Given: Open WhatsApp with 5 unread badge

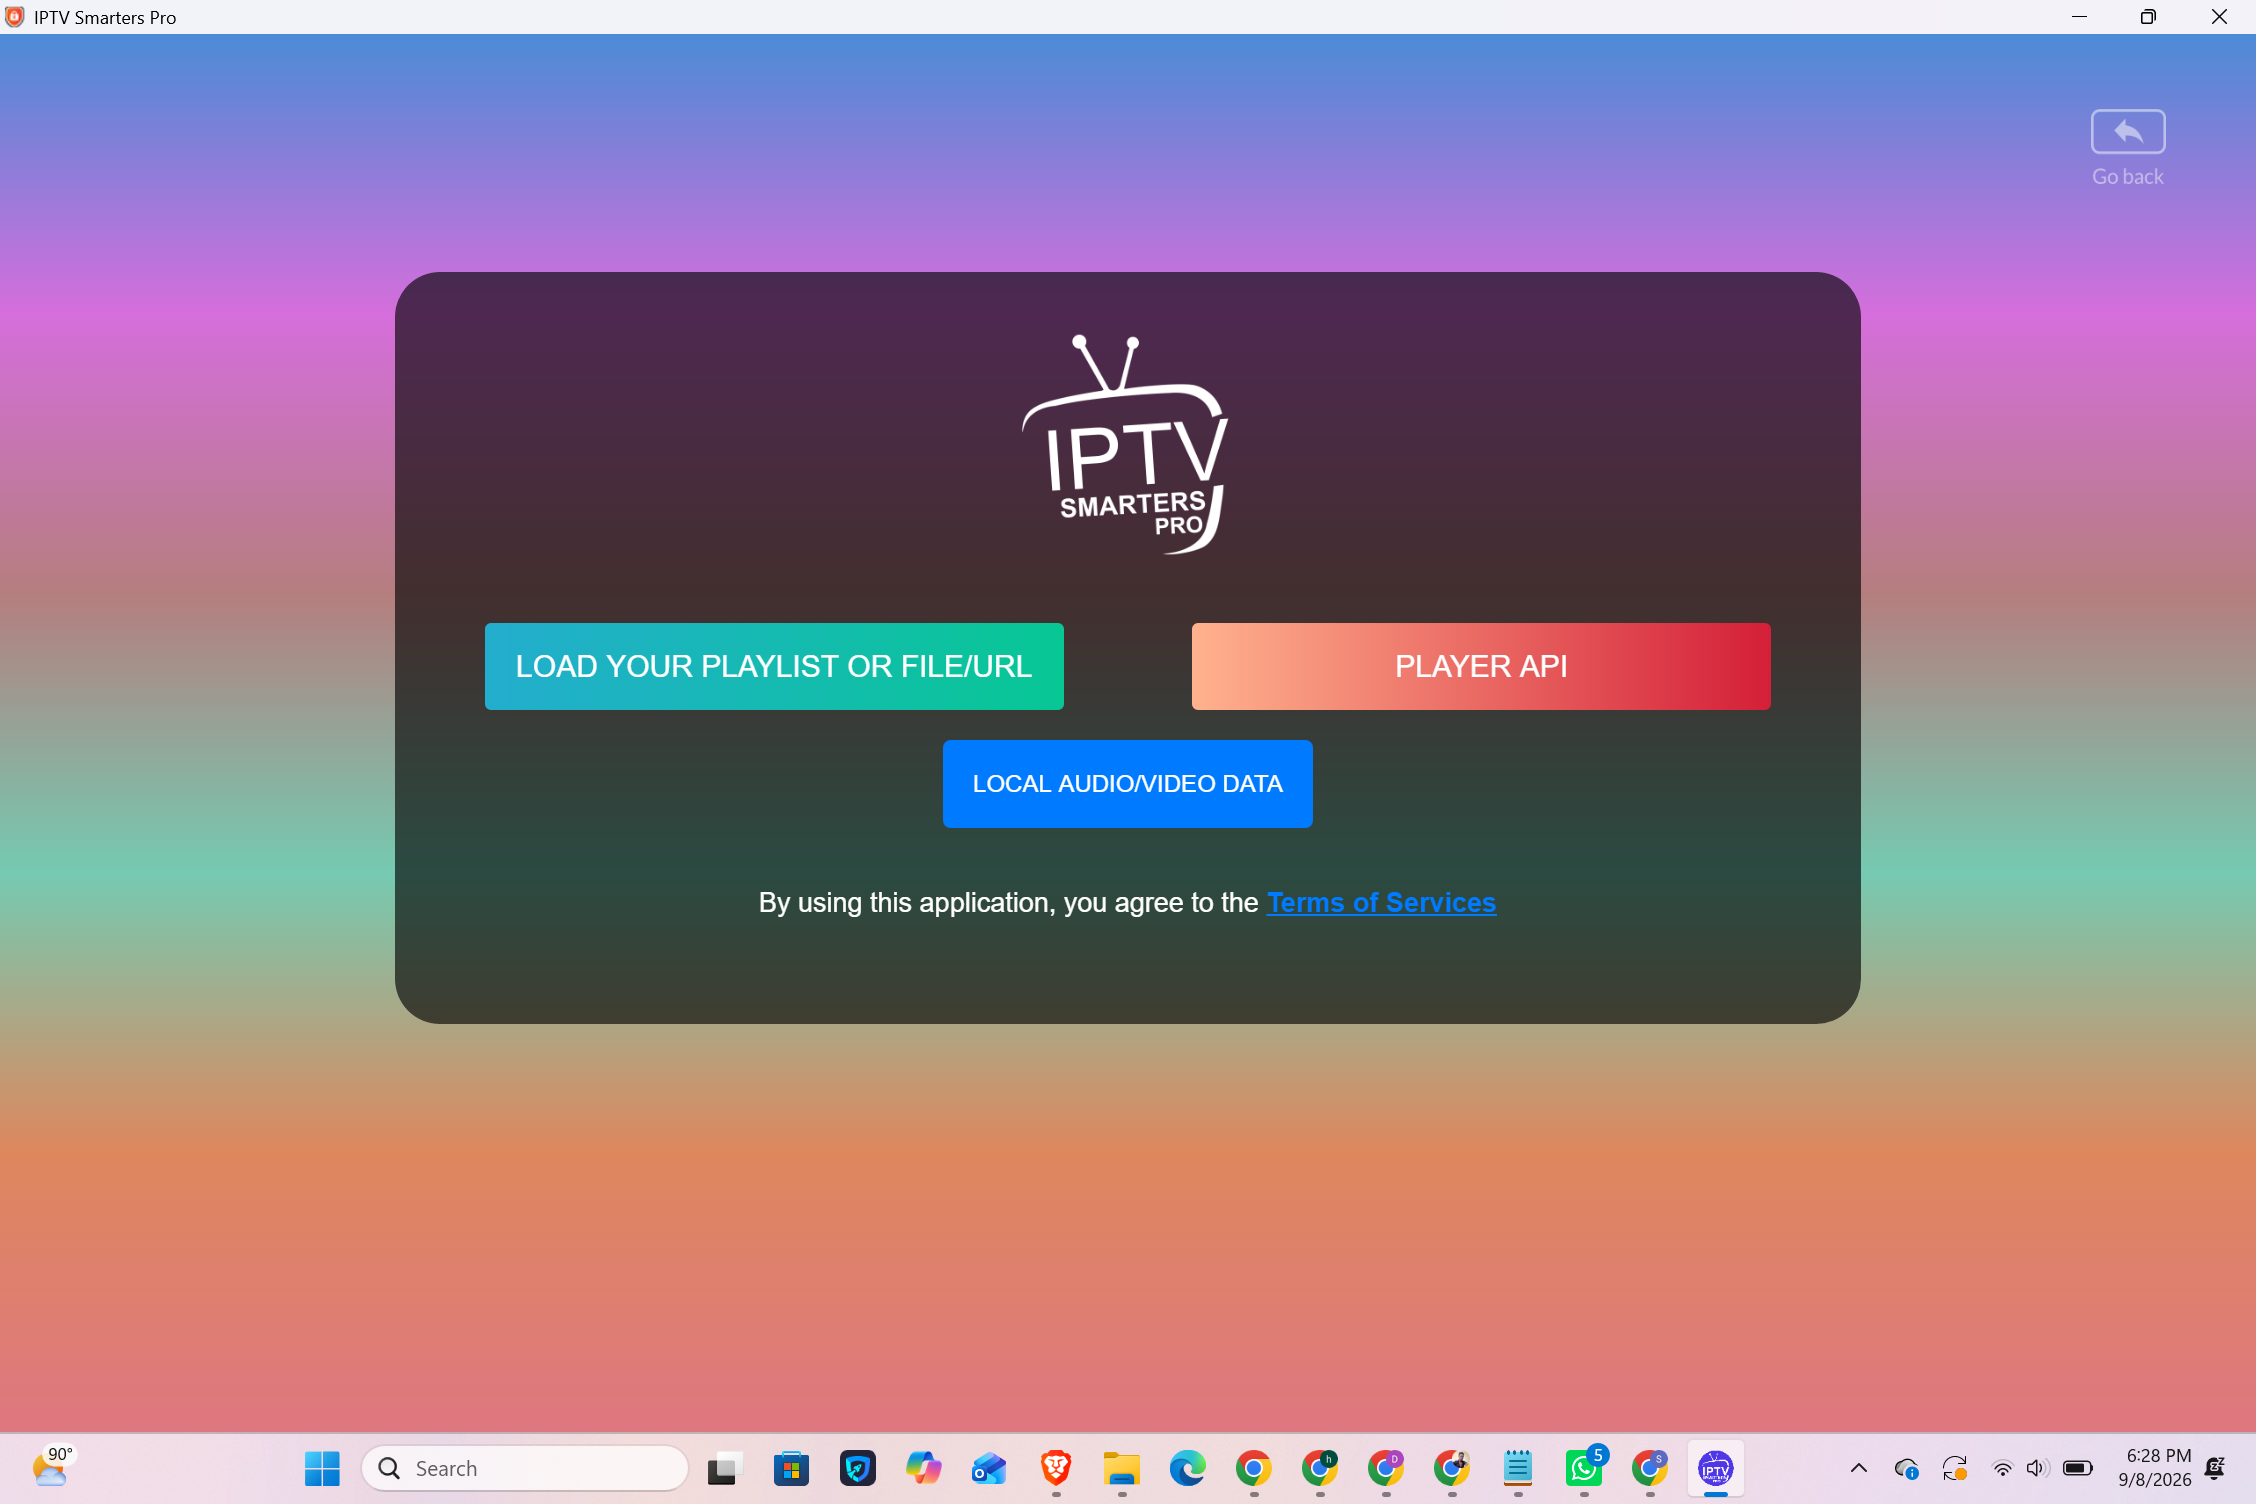Looking at the screenshot, I should point(1584,1468).
